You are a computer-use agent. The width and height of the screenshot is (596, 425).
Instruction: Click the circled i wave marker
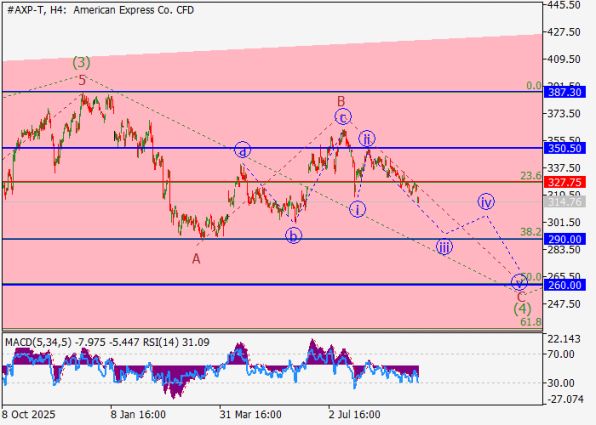tap(357, 209)
